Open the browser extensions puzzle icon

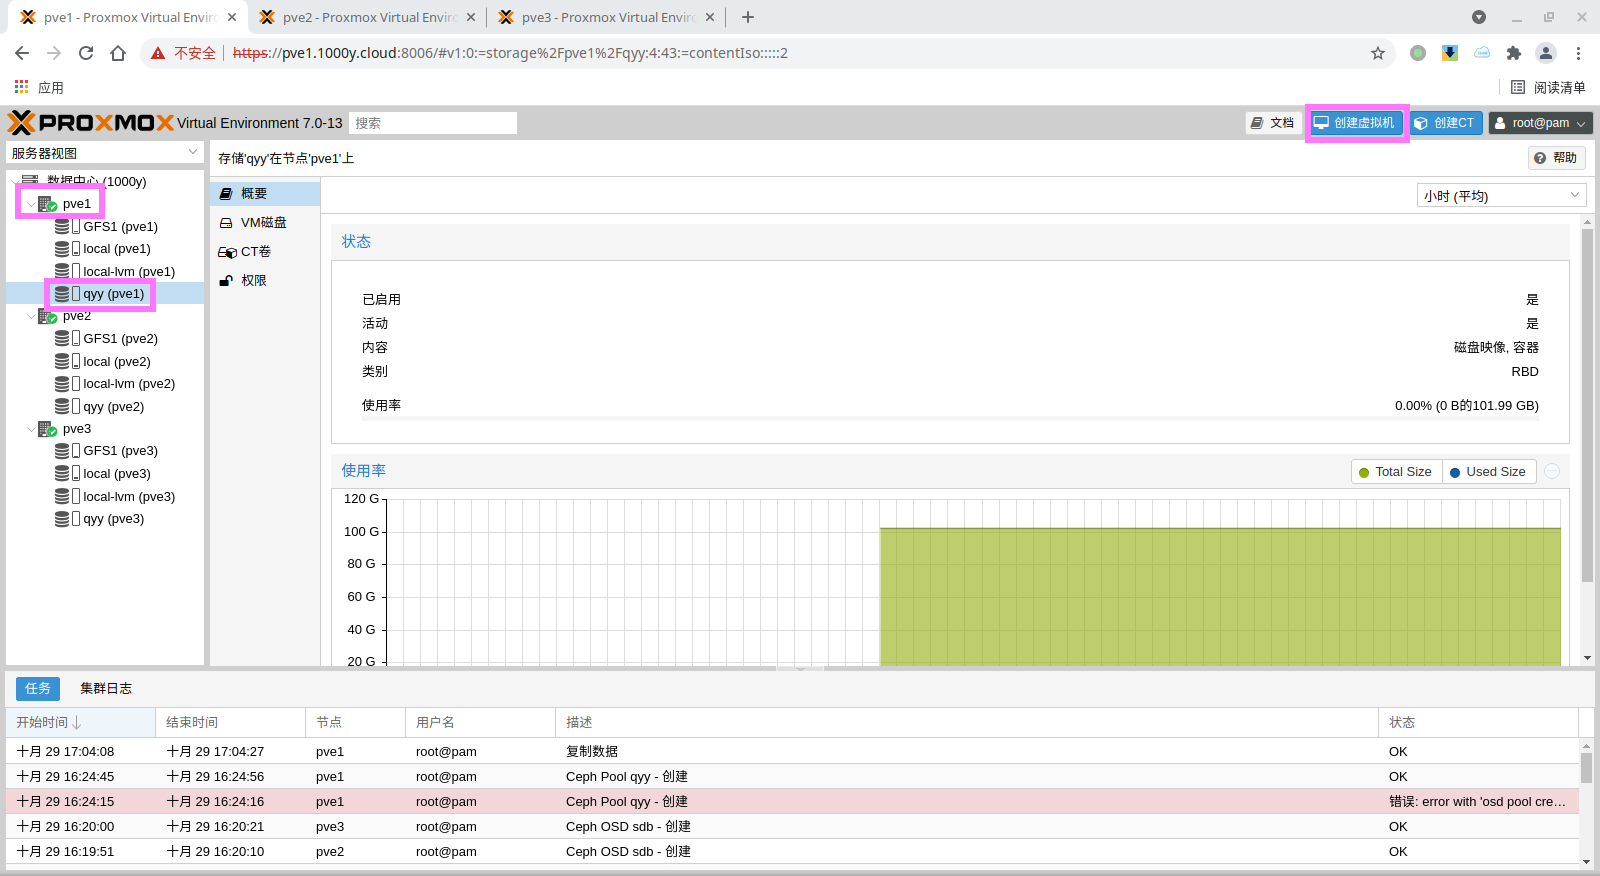(1513, 53)
